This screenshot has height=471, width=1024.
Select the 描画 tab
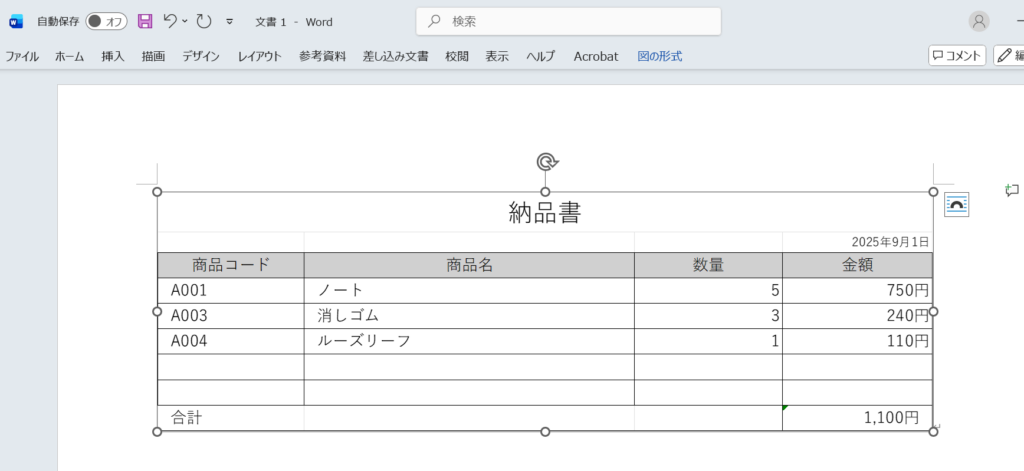coord(153,56)
